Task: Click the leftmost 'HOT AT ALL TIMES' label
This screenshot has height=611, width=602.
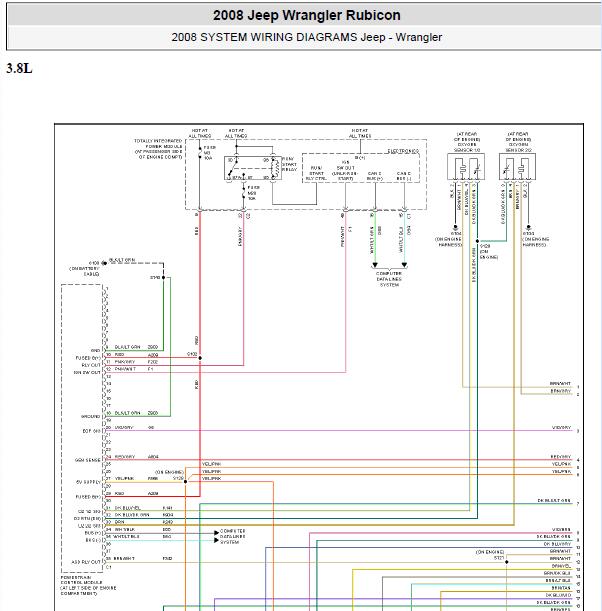Action: pyautogui.click(x=200, y=133)
